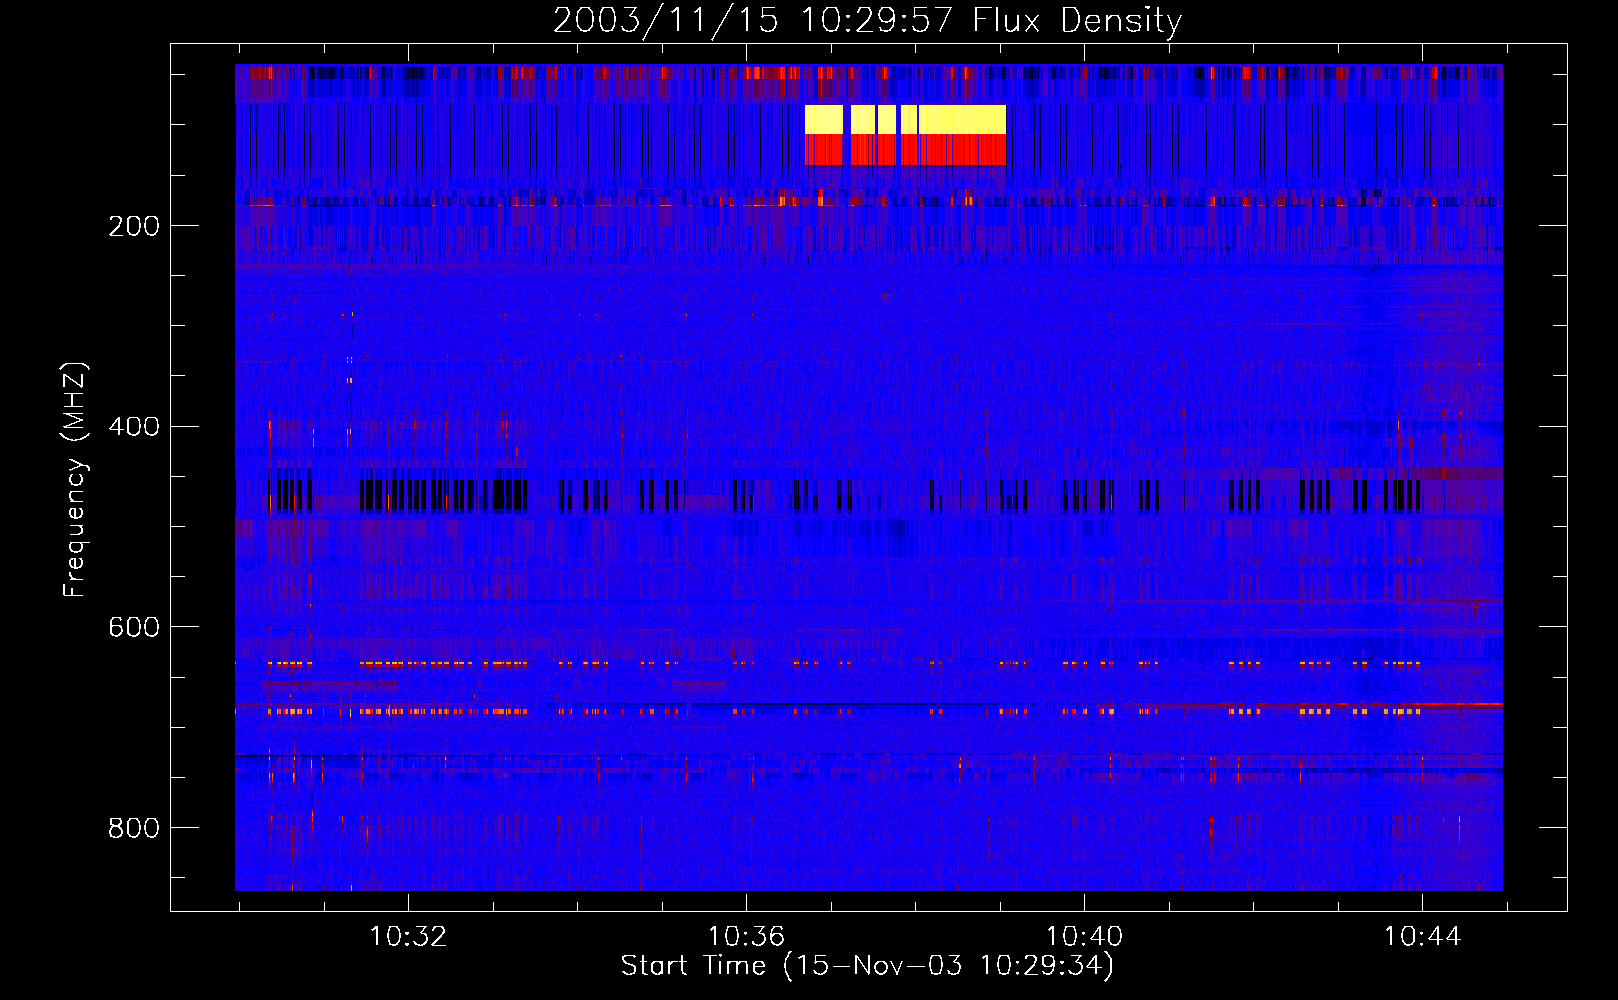Click the 10:36 time tick label
Viewport: 1618px width, 1000px height.
click(x=746, y=937)
